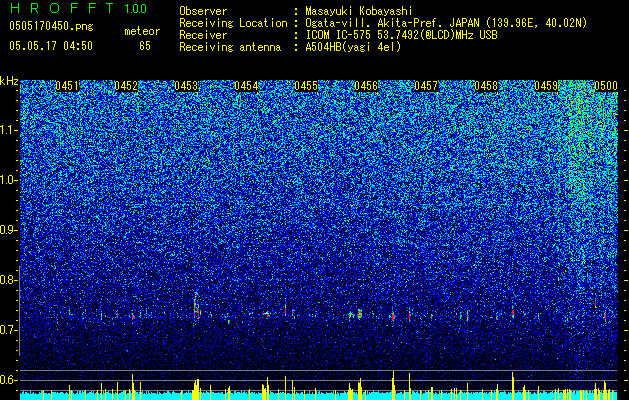Click the Ogata-vill. Akita-Pref. JAPAN location text

pyautogui.click(x=446, y=23)
